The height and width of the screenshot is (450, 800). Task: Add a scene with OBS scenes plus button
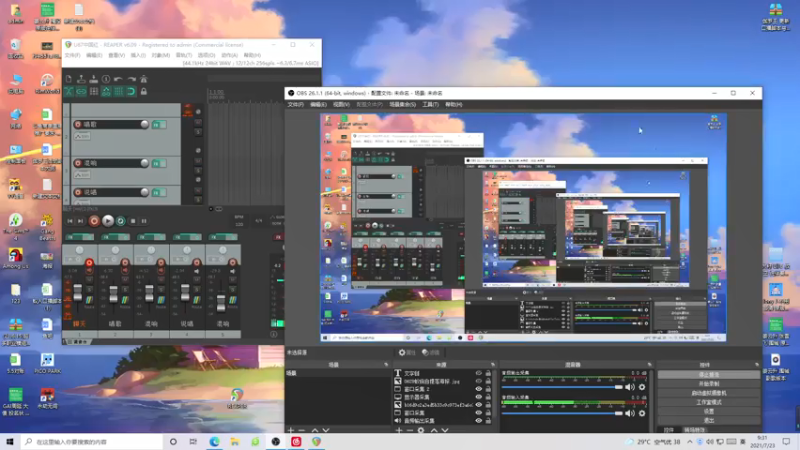[x=291, y=431]
